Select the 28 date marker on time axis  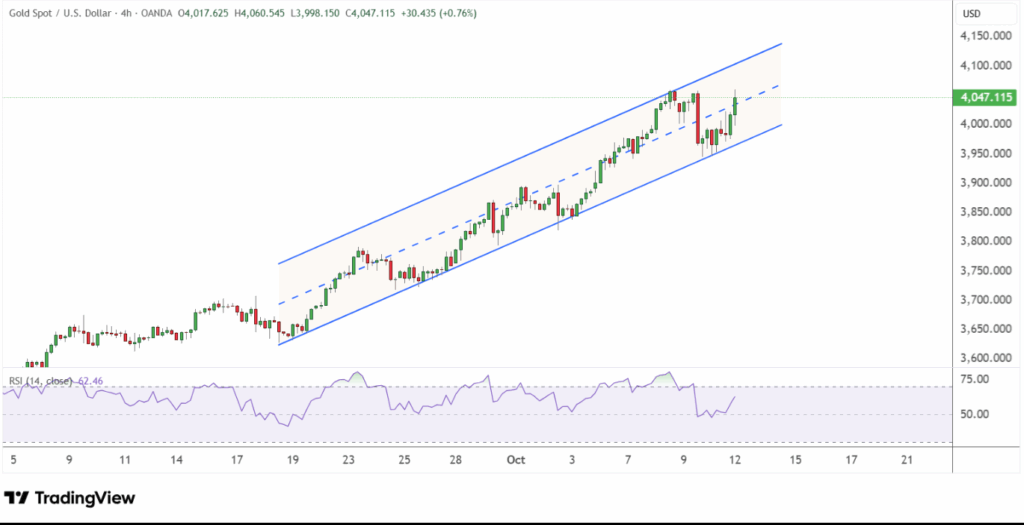coord(455,460)
